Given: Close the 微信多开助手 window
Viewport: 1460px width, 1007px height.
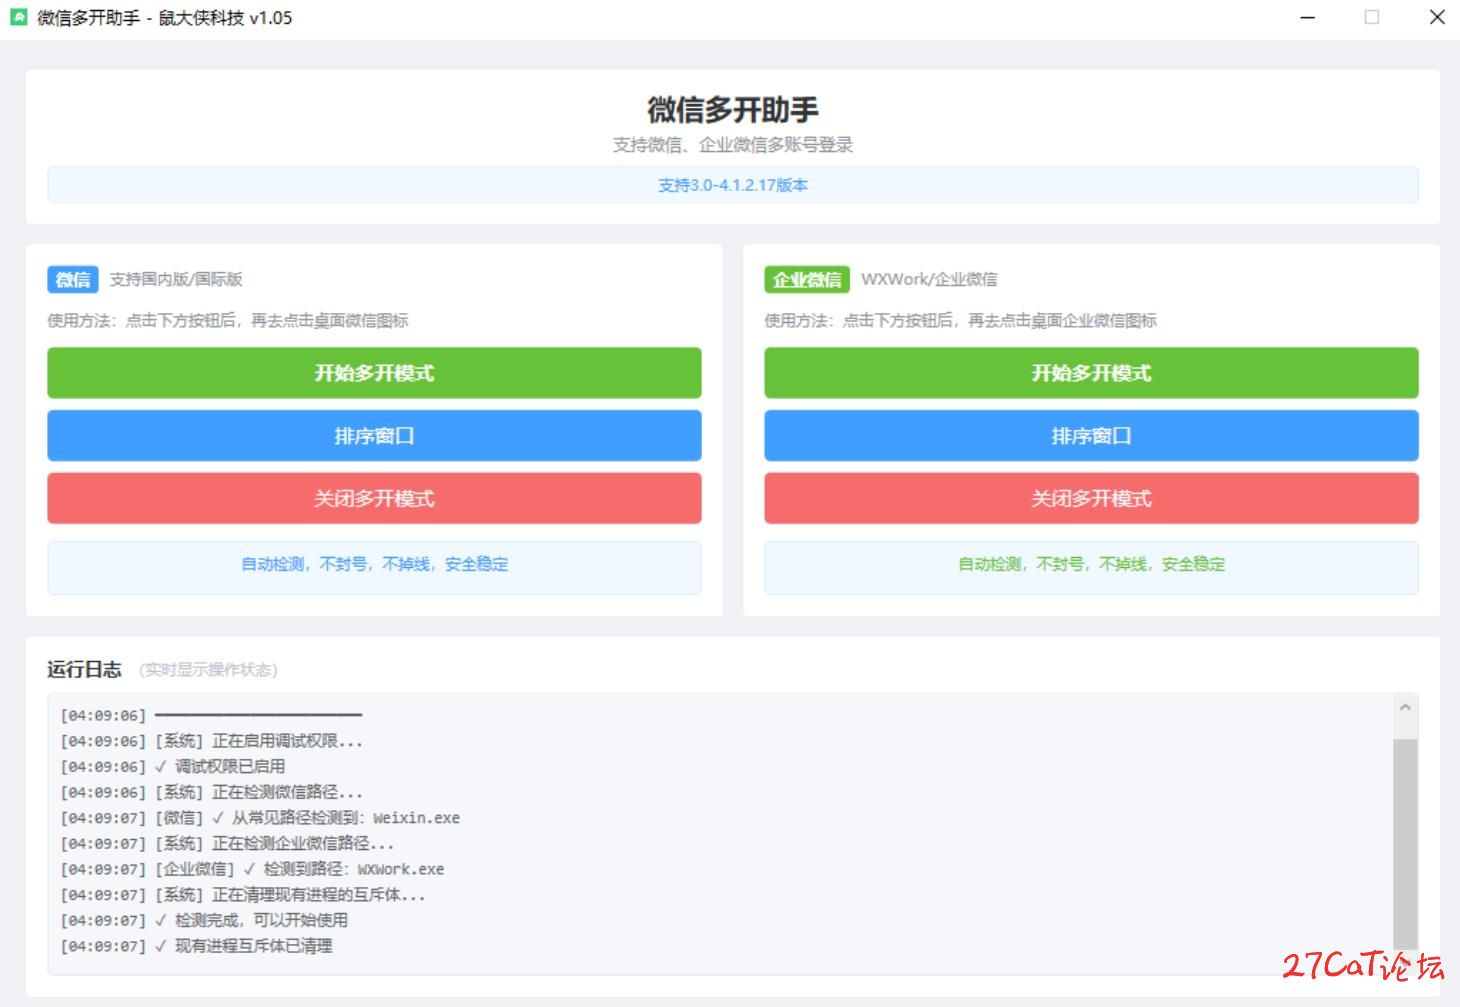Looking at the screenshot, I should click(x=1437, y=17).
